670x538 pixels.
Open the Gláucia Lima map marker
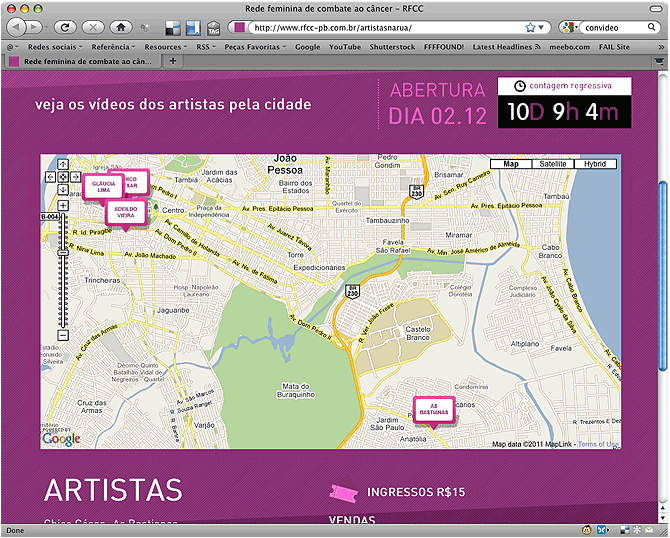[x=103, y=187]
